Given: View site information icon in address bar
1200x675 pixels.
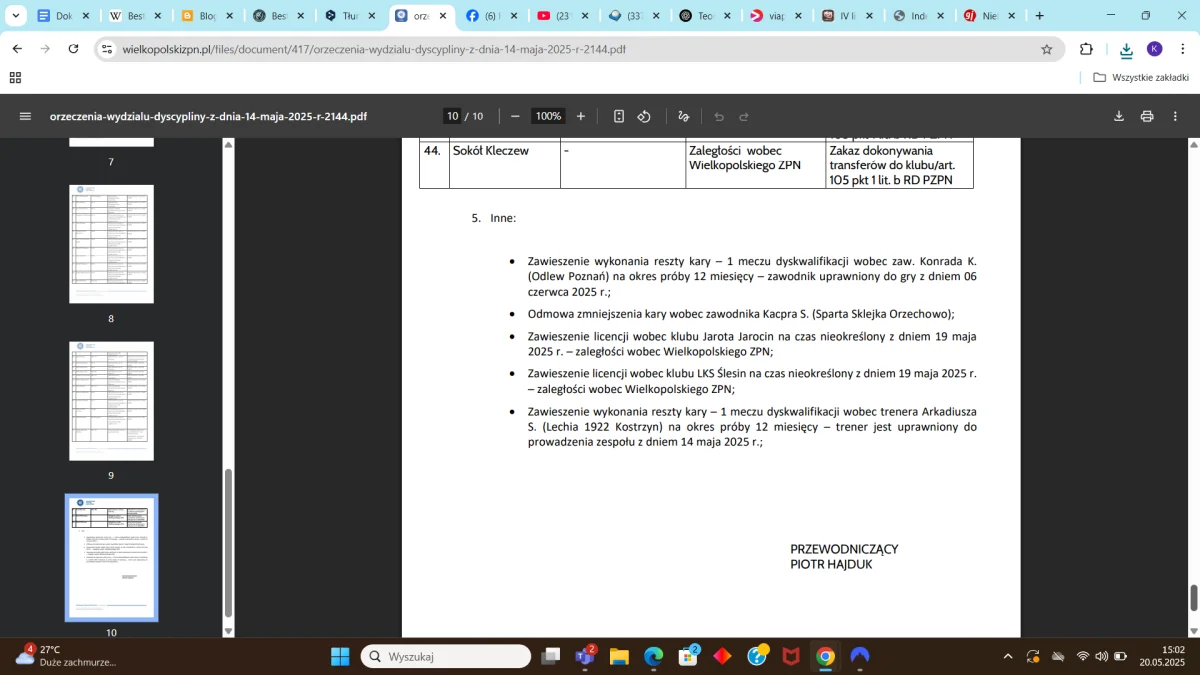Looking at the screenshot, I should pyautogui.click(x=109, y=49).
